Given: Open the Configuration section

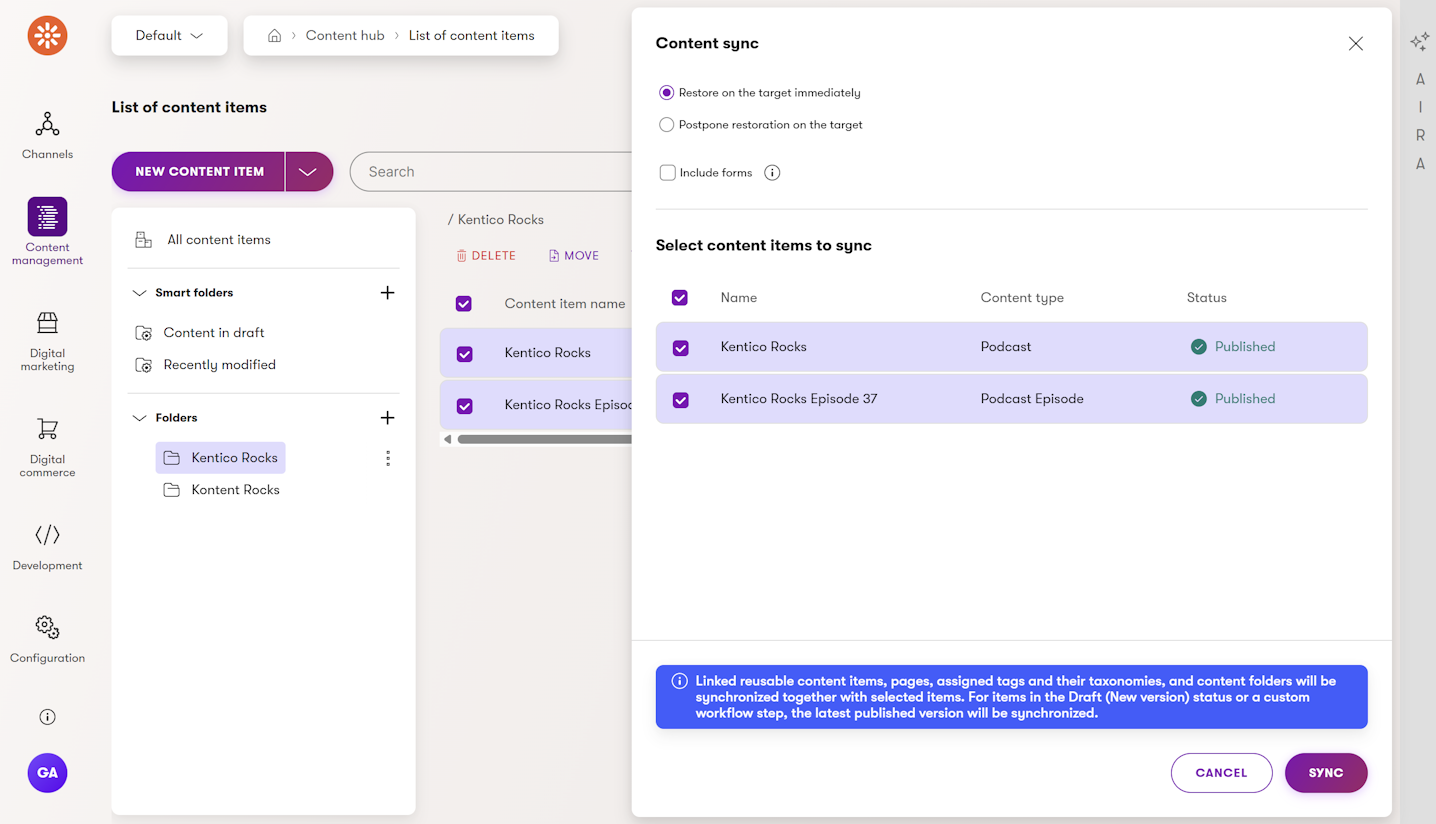Looking at the screenshot, I should (x=47, y=640).
